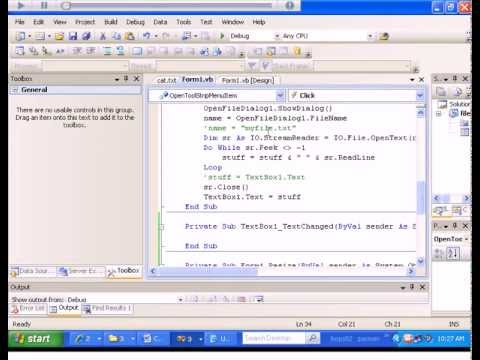The height and width of the screenshot is (360, 480).
Task: Click the Complete Word icon in editor toolbar
Action: click(x=60, y=51)
